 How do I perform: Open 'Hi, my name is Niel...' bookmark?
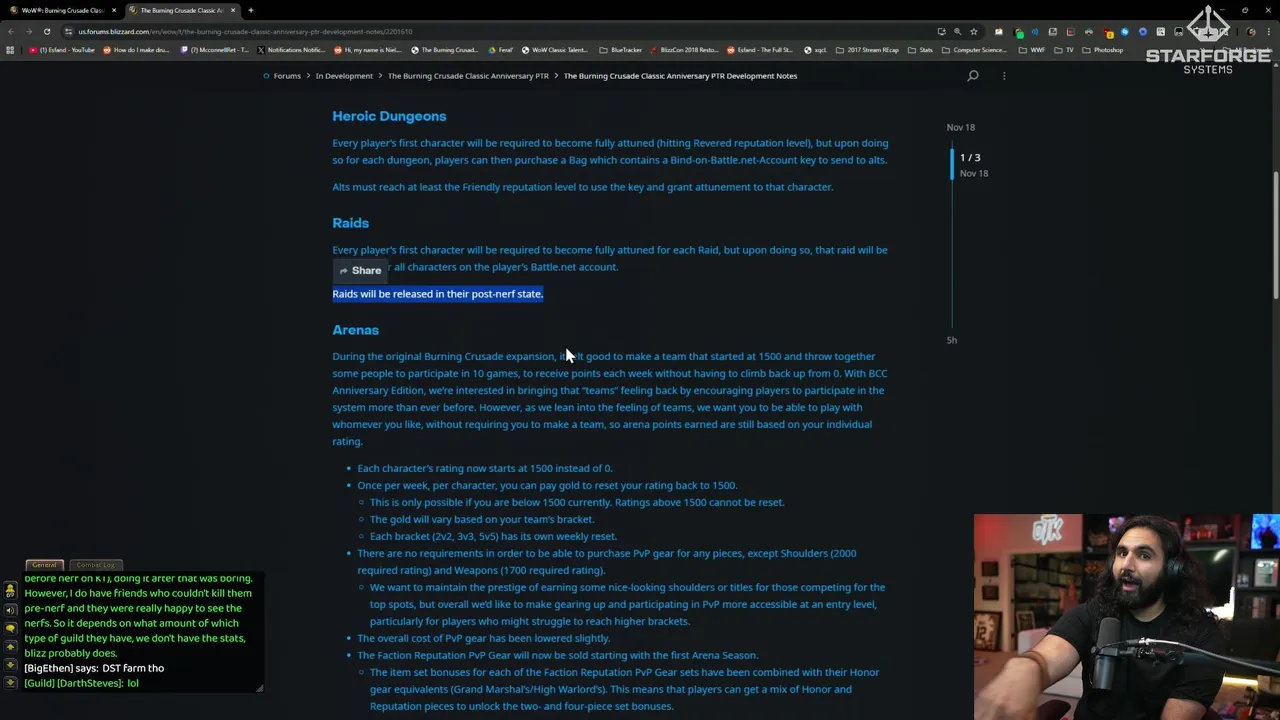pyautogui.click(x=368, y=50)
